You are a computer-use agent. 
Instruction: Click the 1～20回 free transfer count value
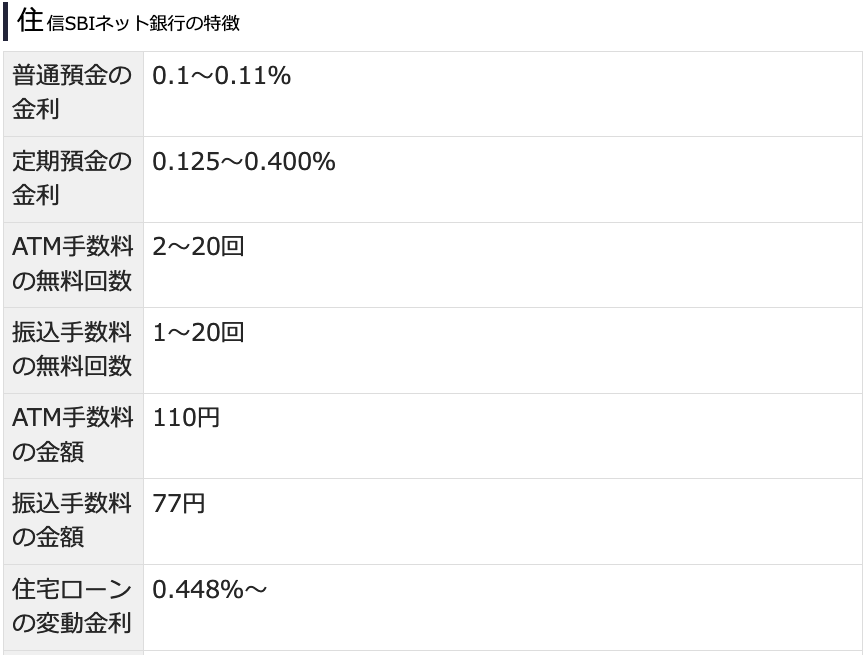[x=198, y=332]
